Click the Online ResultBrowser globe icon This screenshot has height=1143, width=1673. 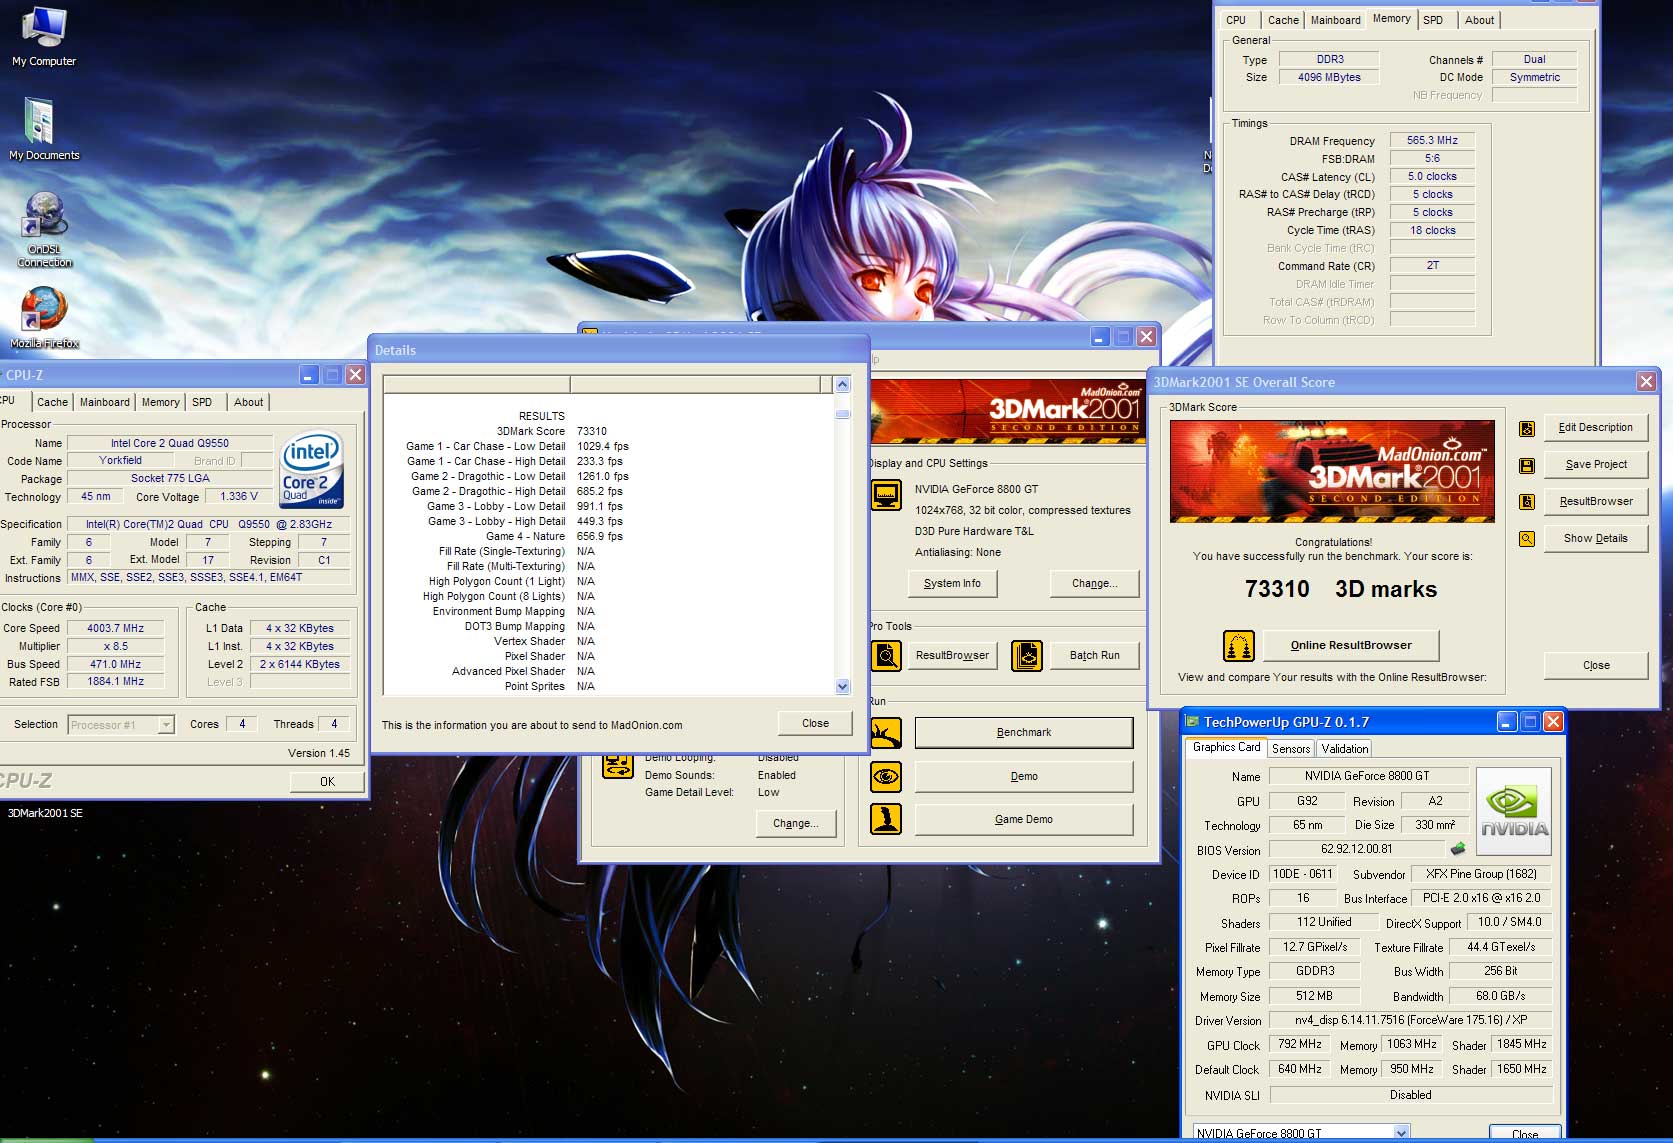pyautogui.click(x=1239, y=646)
